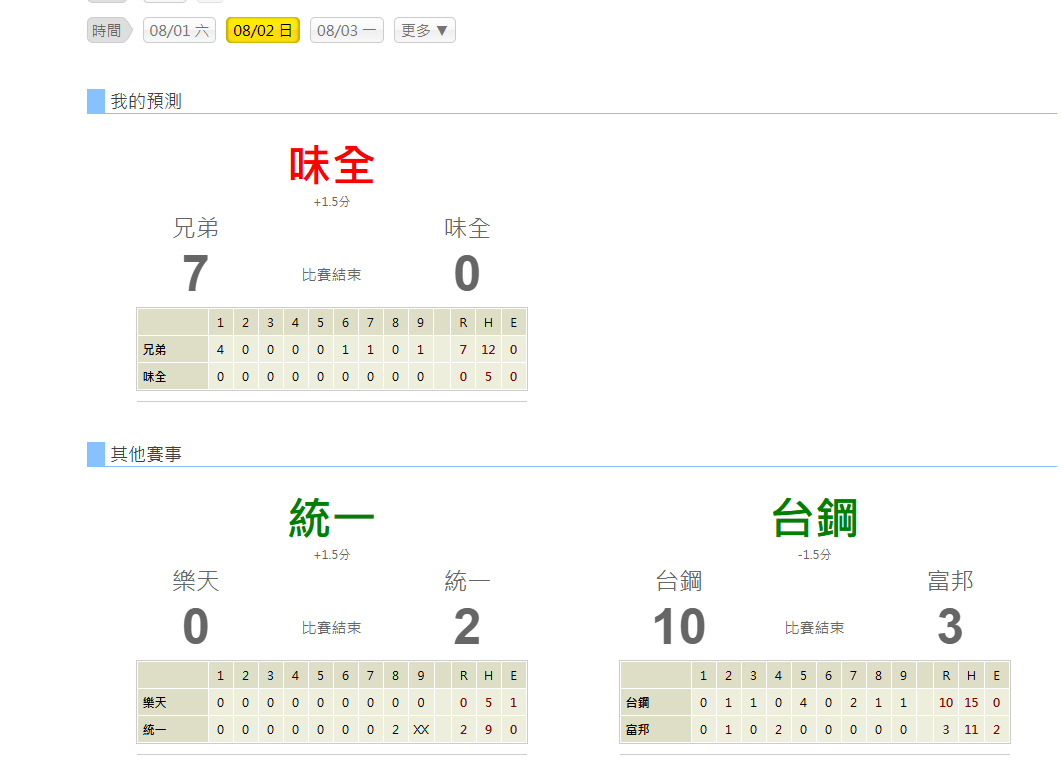This screenshot has width=1062, height=768.
Task: Click 台鋼 fifth-inning score 4
Action: [x=803, y=702]
